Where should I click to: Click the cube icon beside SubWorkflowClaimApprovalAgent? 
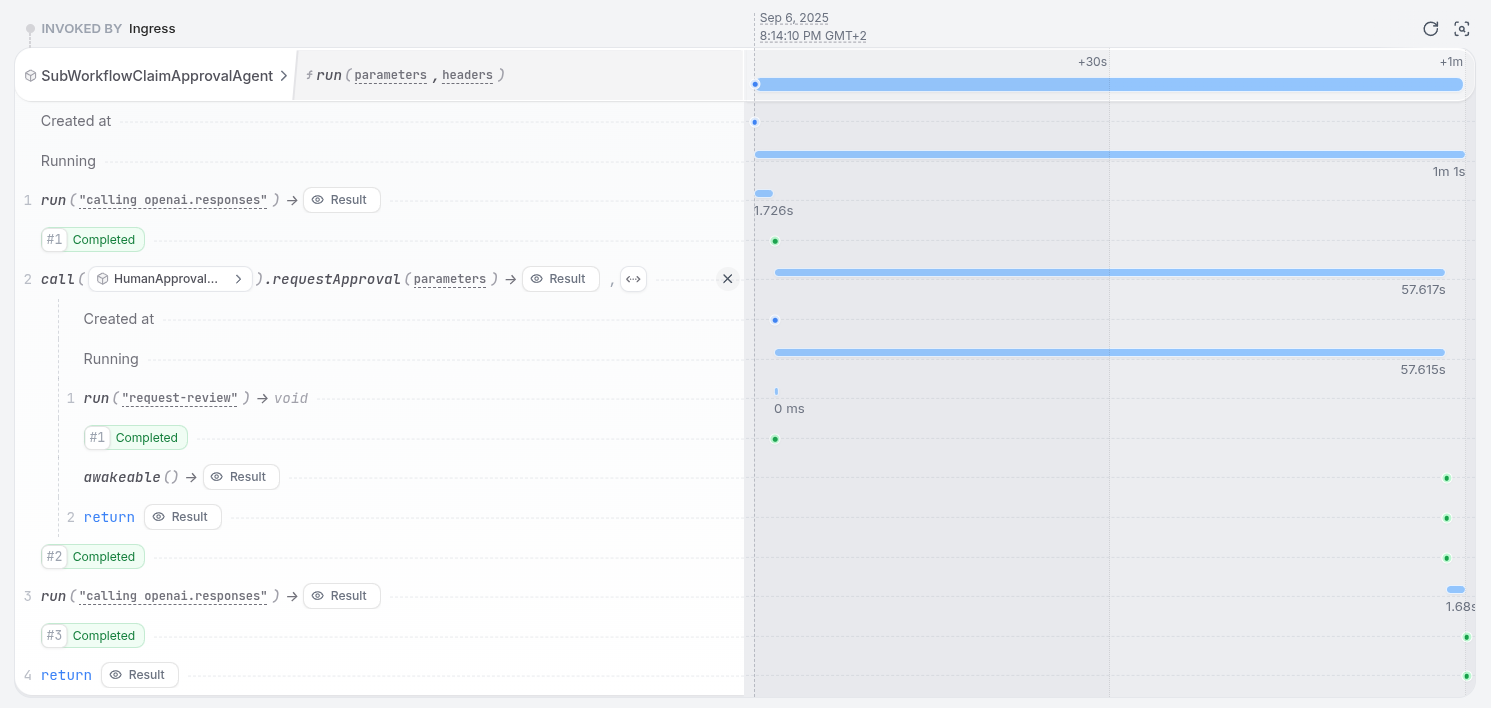pos(31,75)
